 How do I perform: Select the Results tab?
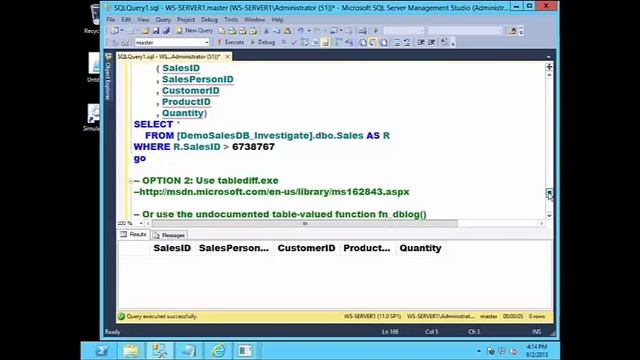[133, 235]
